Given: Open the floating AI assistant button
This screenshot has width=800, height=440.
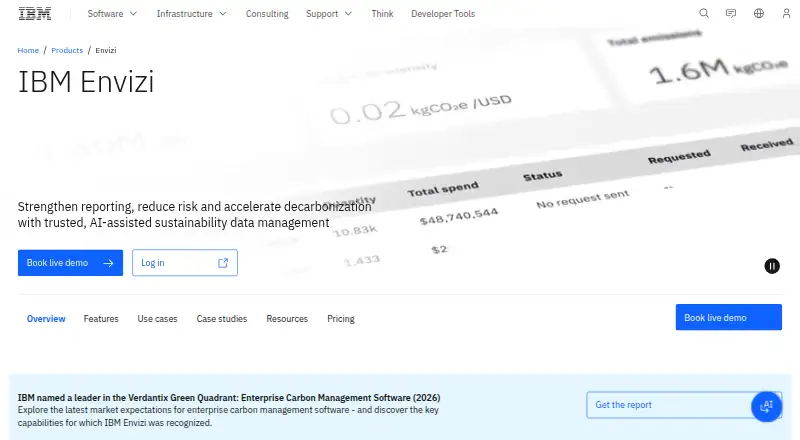Looking at the screenshot, I should click(766, 406).
